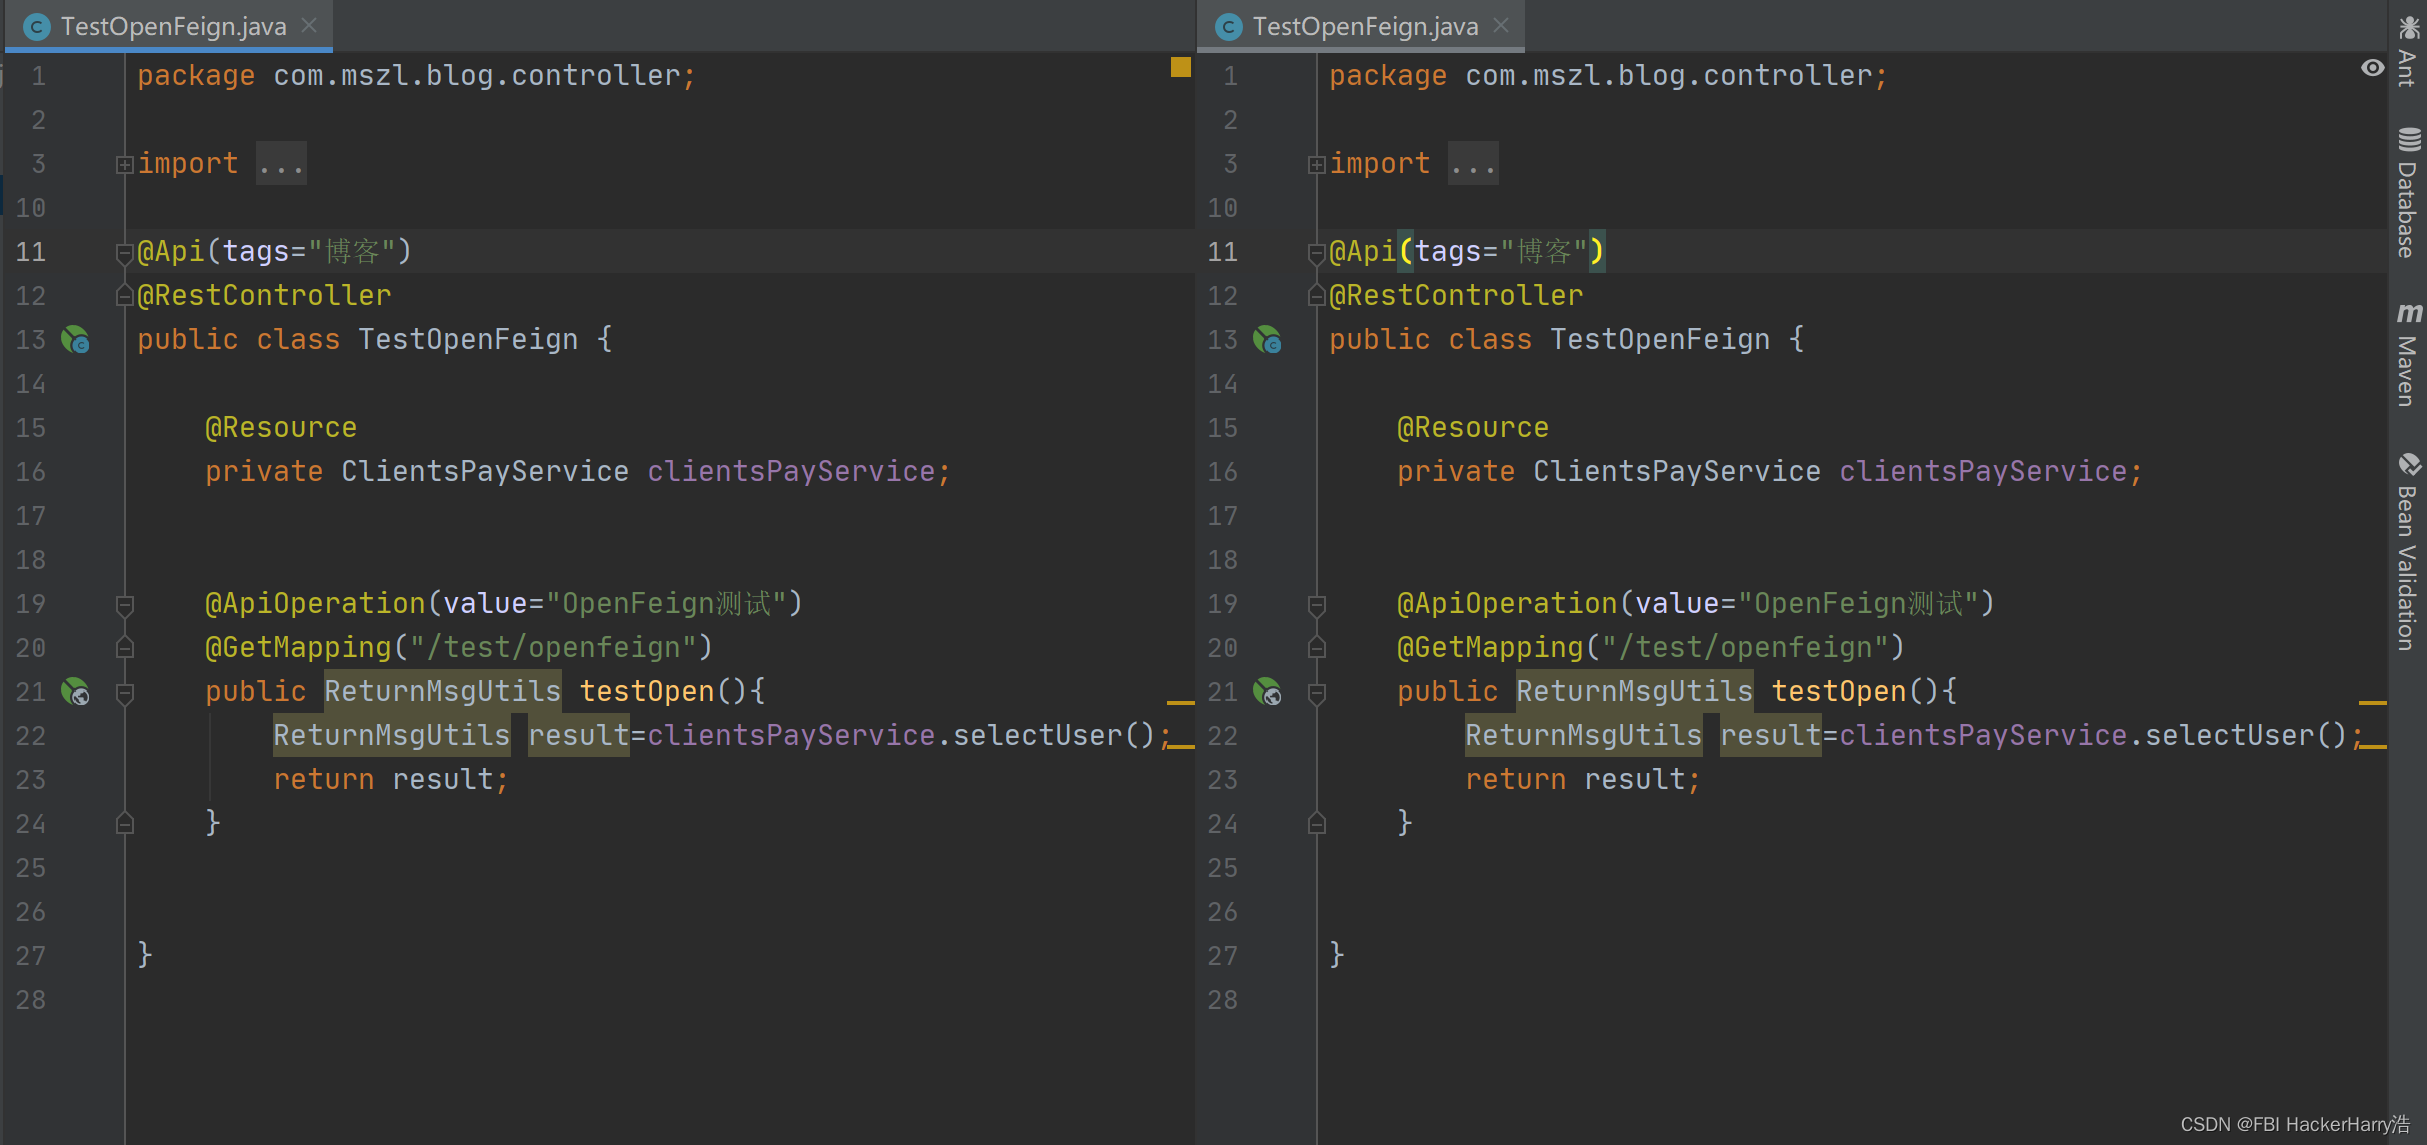Click fold end marker at line 20 right editor
Image resolution: width=2427 pixels, height=1145 pixels.
coord(1317,647)
